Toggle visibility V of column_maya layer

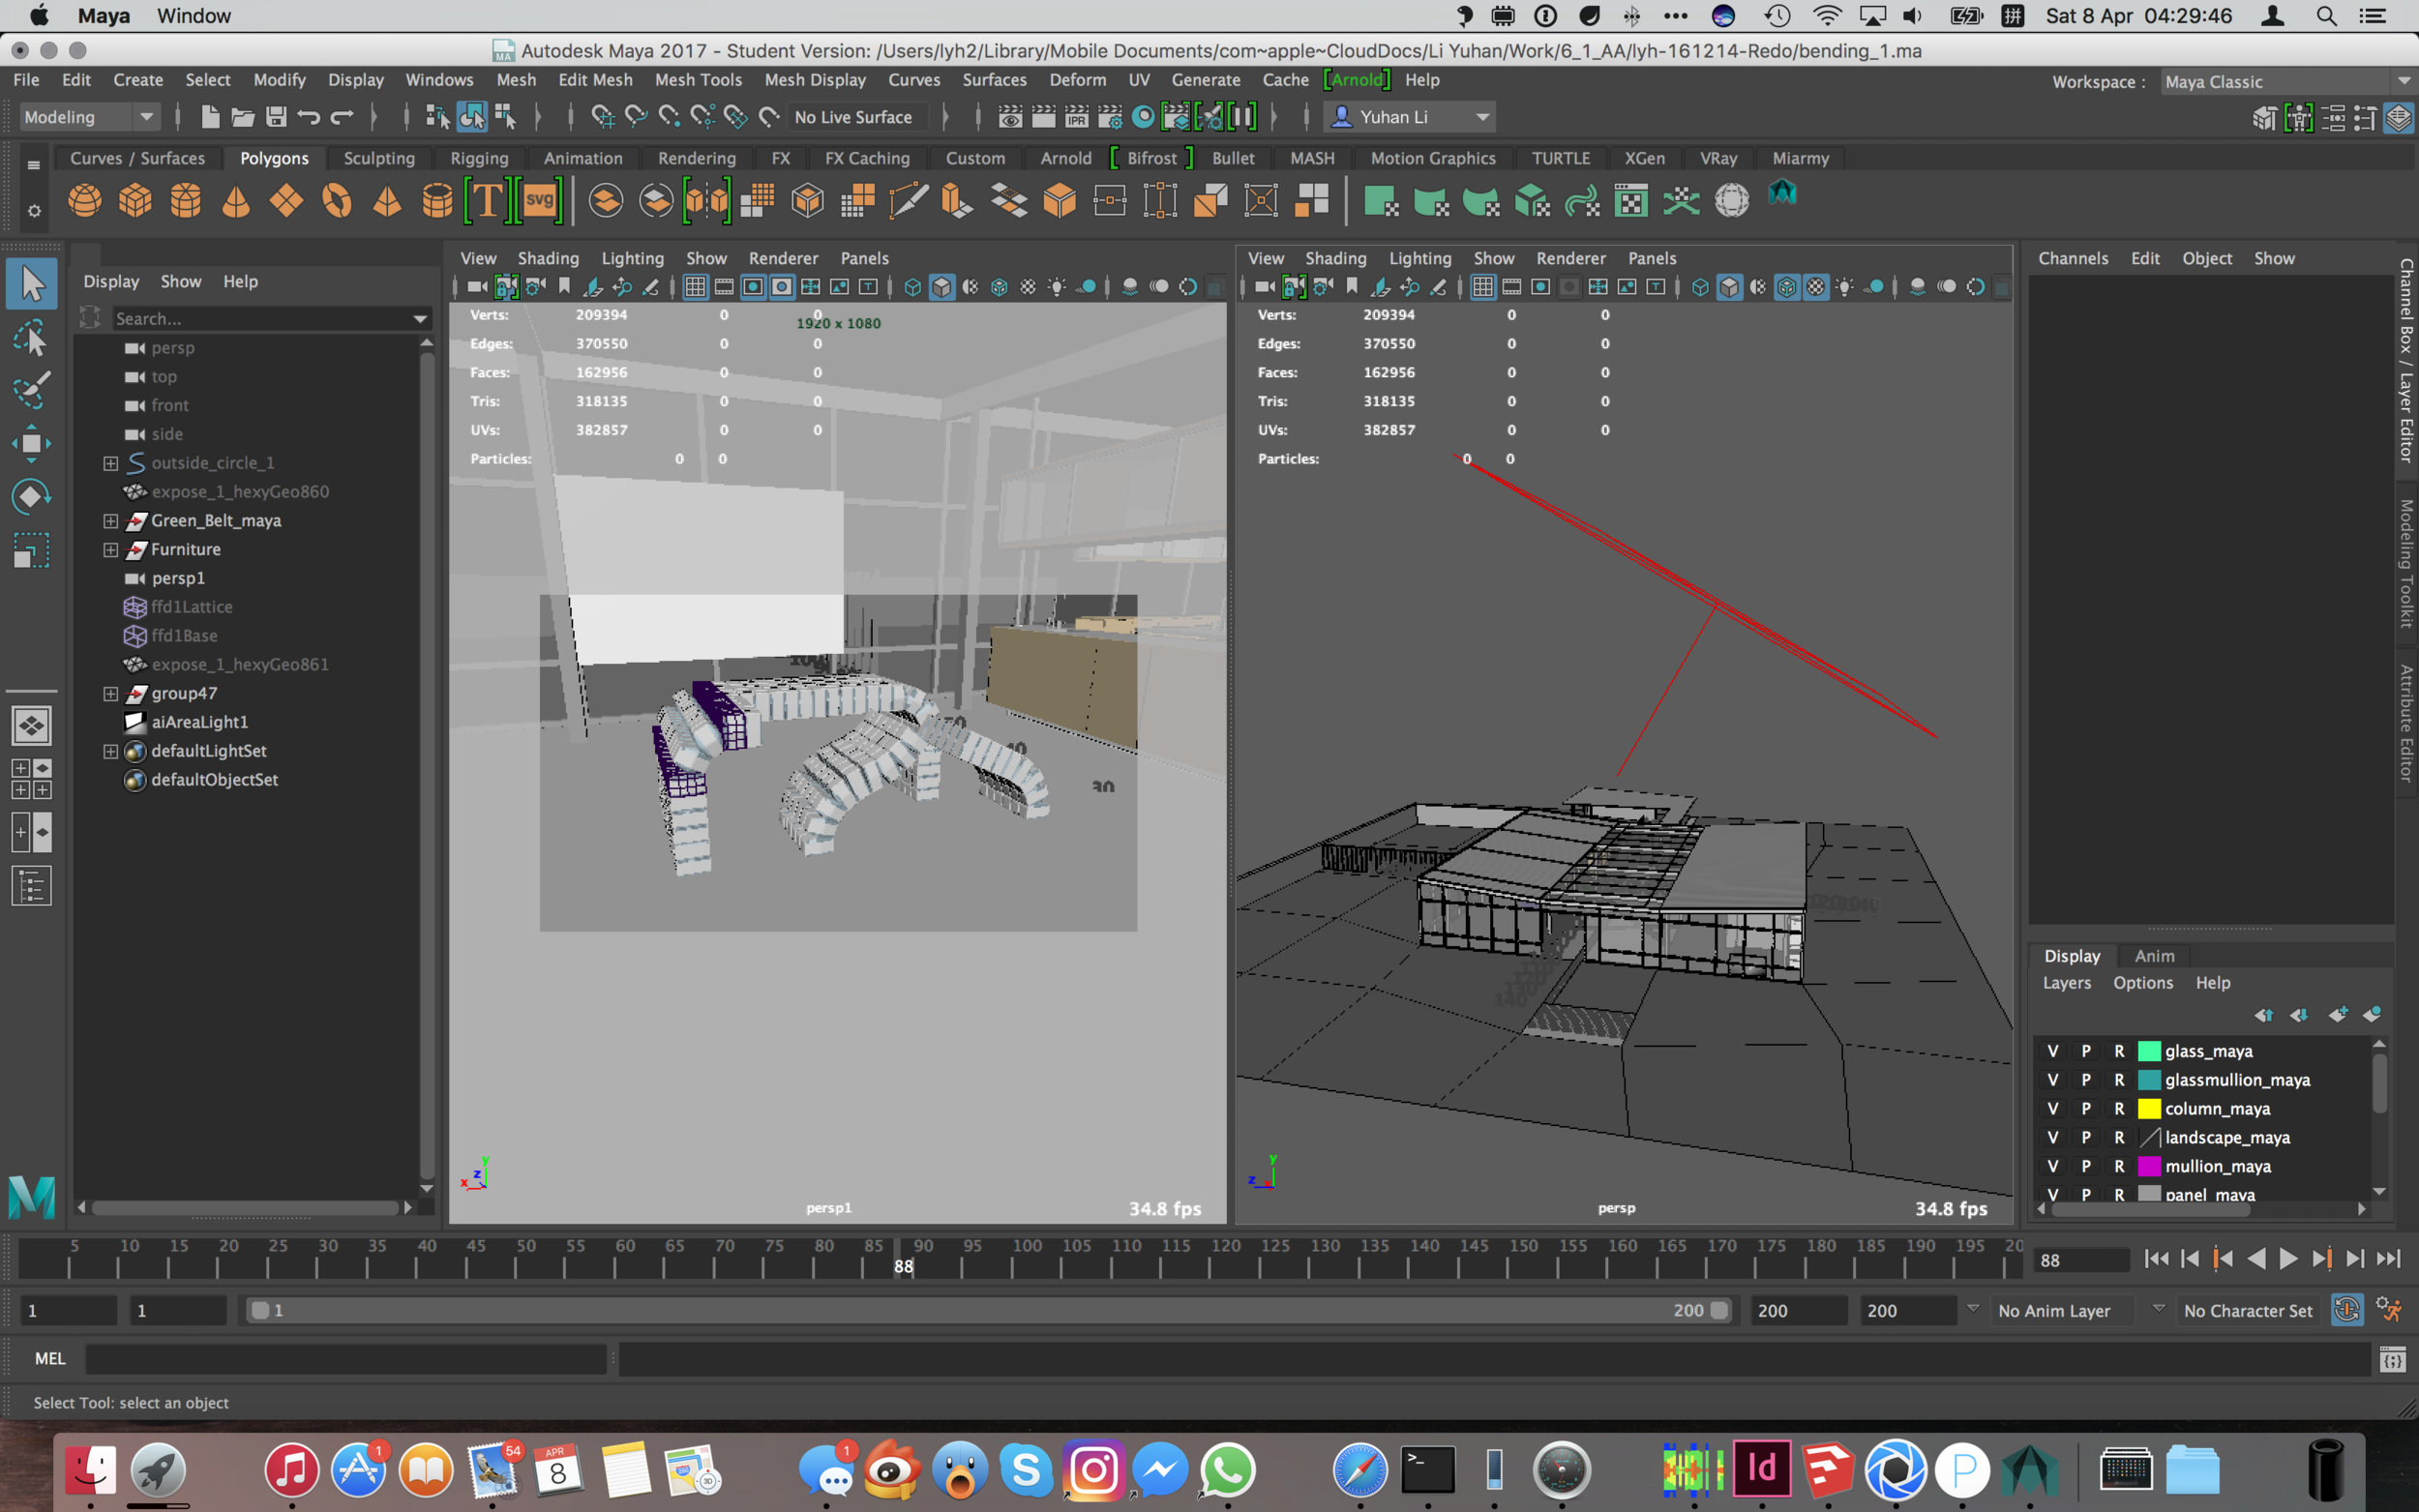point(2052,1109)
